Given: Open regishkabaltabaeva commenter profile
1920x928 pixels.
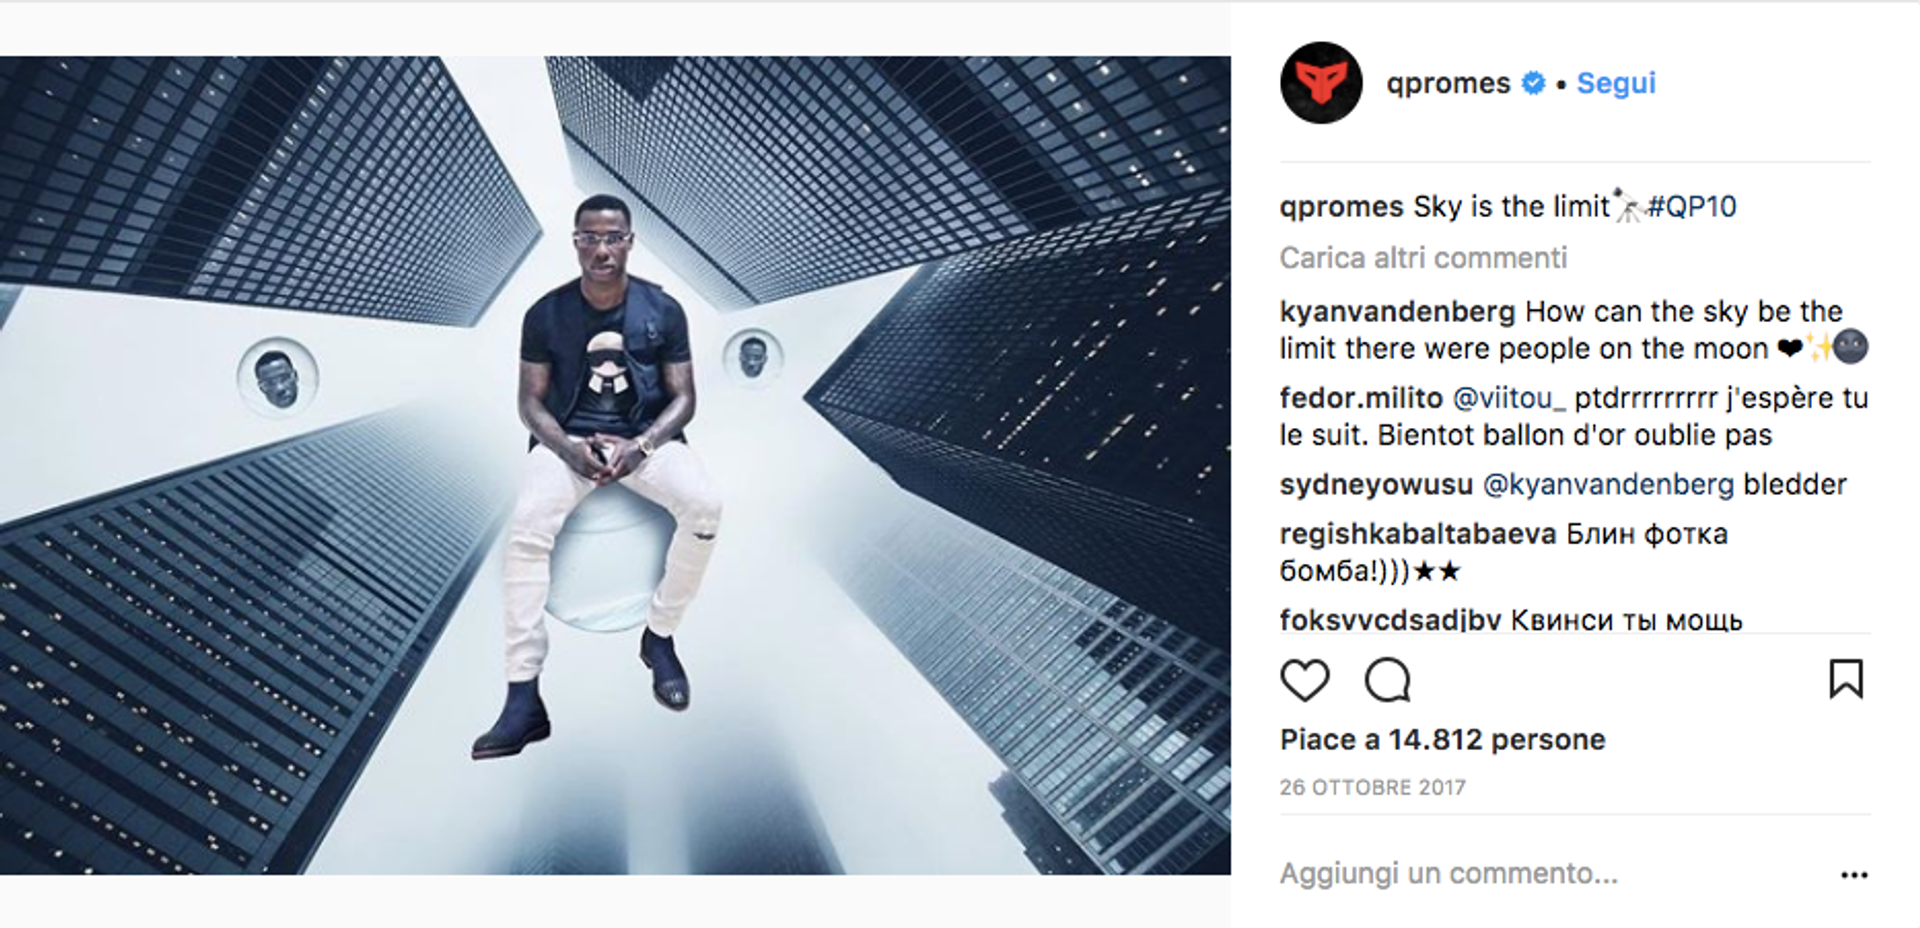Looking at the screenshot, I should tap(1418, 534).
